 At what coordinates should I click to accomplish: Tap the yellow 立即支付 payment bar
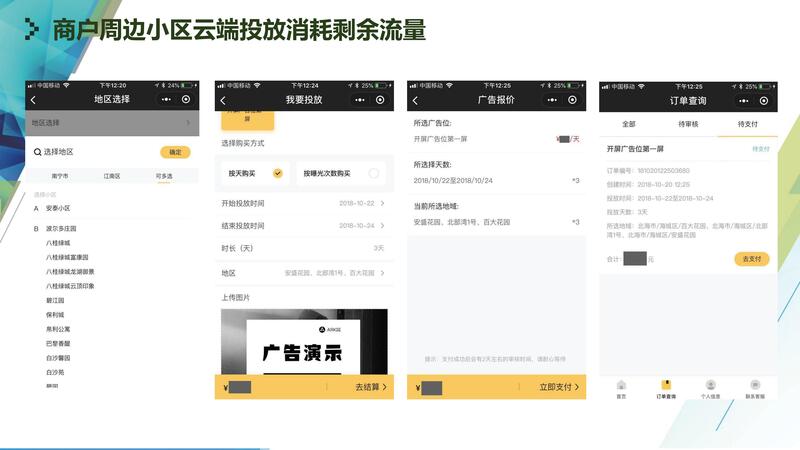[x=498, y=386]
